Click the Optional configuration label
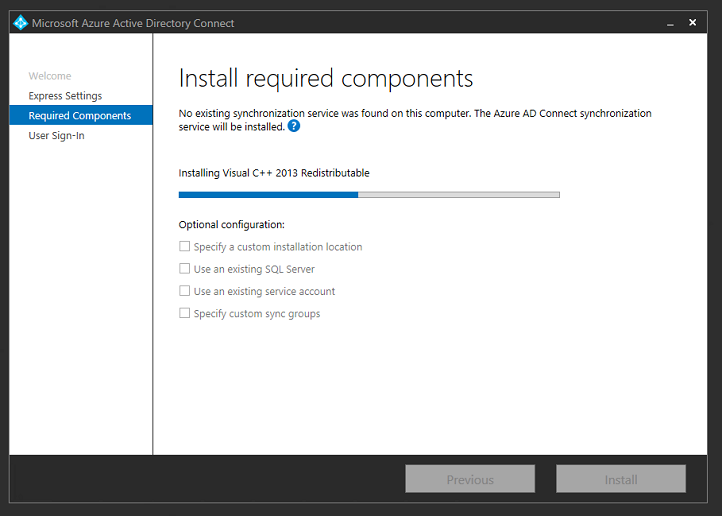Screen dimensions: 723x516 pyautogui.click(x=231, y=225)
